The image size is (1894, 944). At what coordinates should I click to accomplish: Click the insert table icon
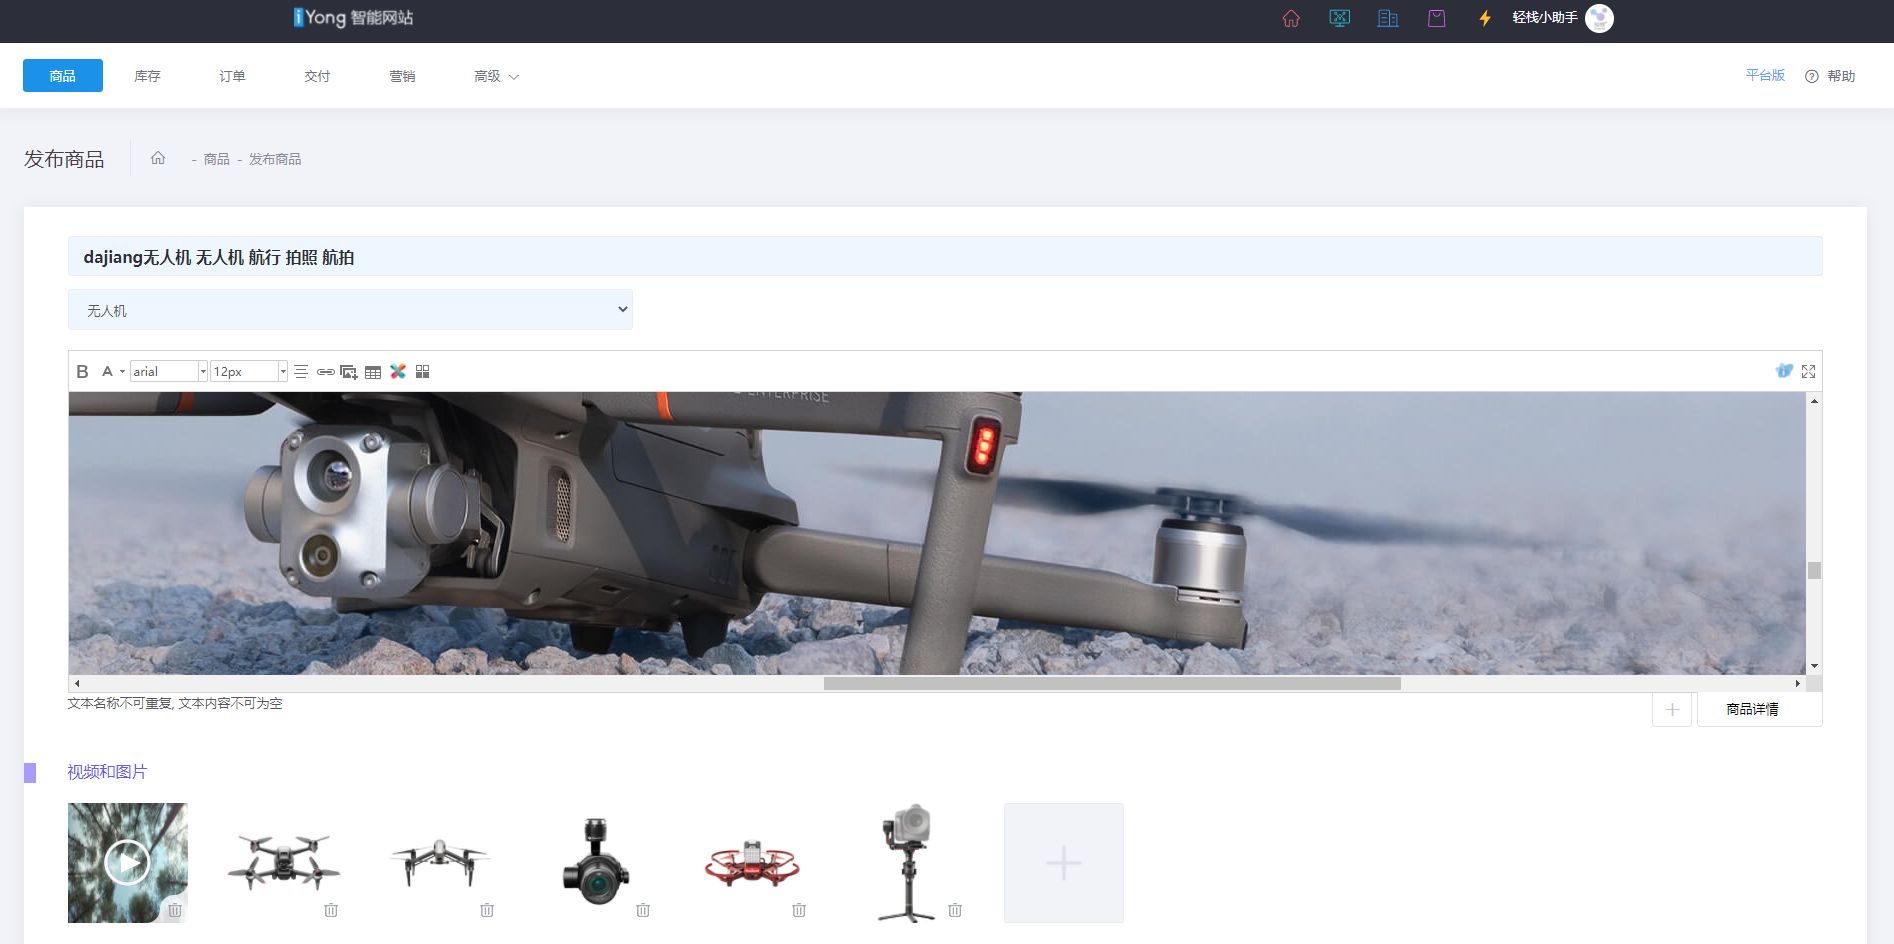tap(373, 372)
